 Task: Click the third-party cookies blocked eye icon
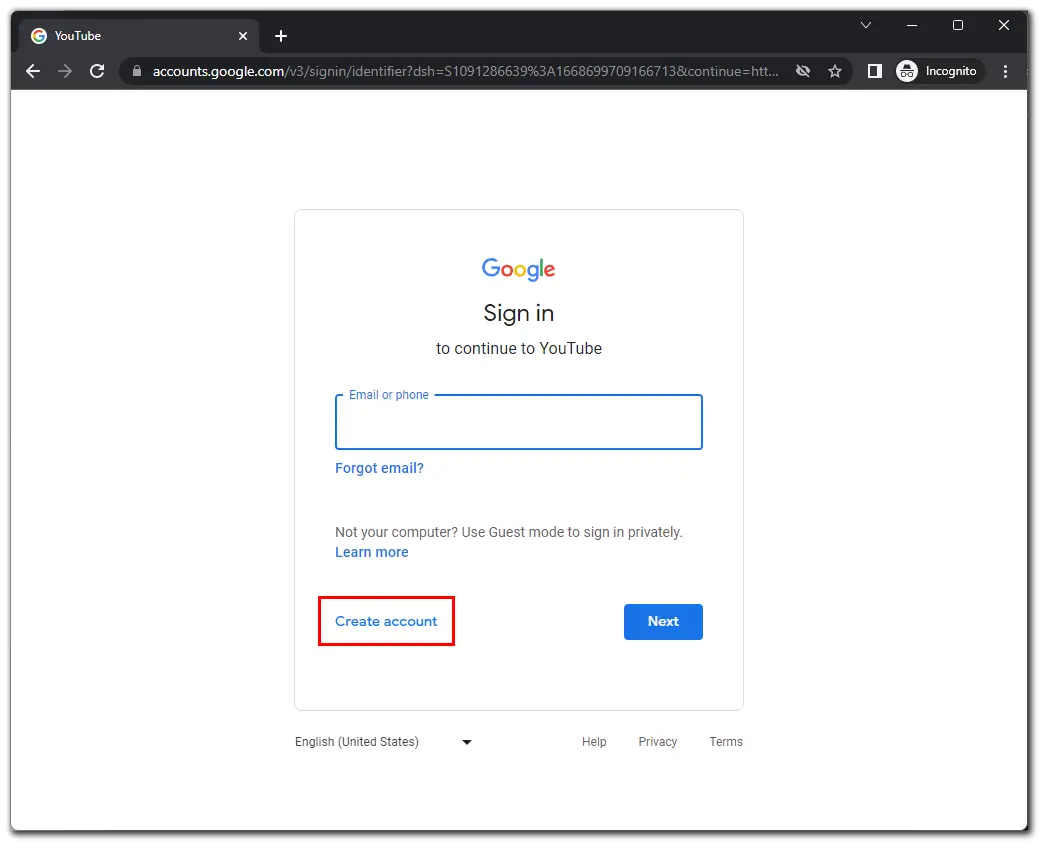[x=803, y=71]
